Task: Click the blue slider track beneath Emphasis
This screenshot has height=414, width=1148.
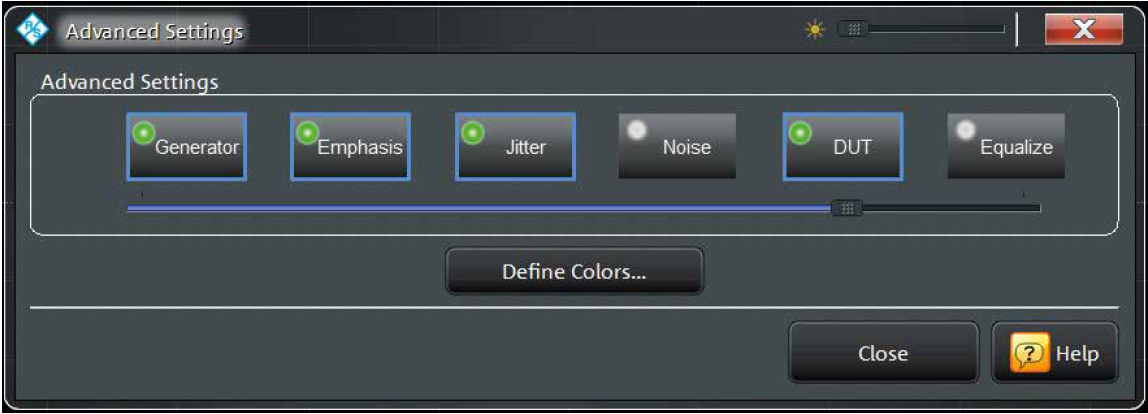Action: coord(350,208)
